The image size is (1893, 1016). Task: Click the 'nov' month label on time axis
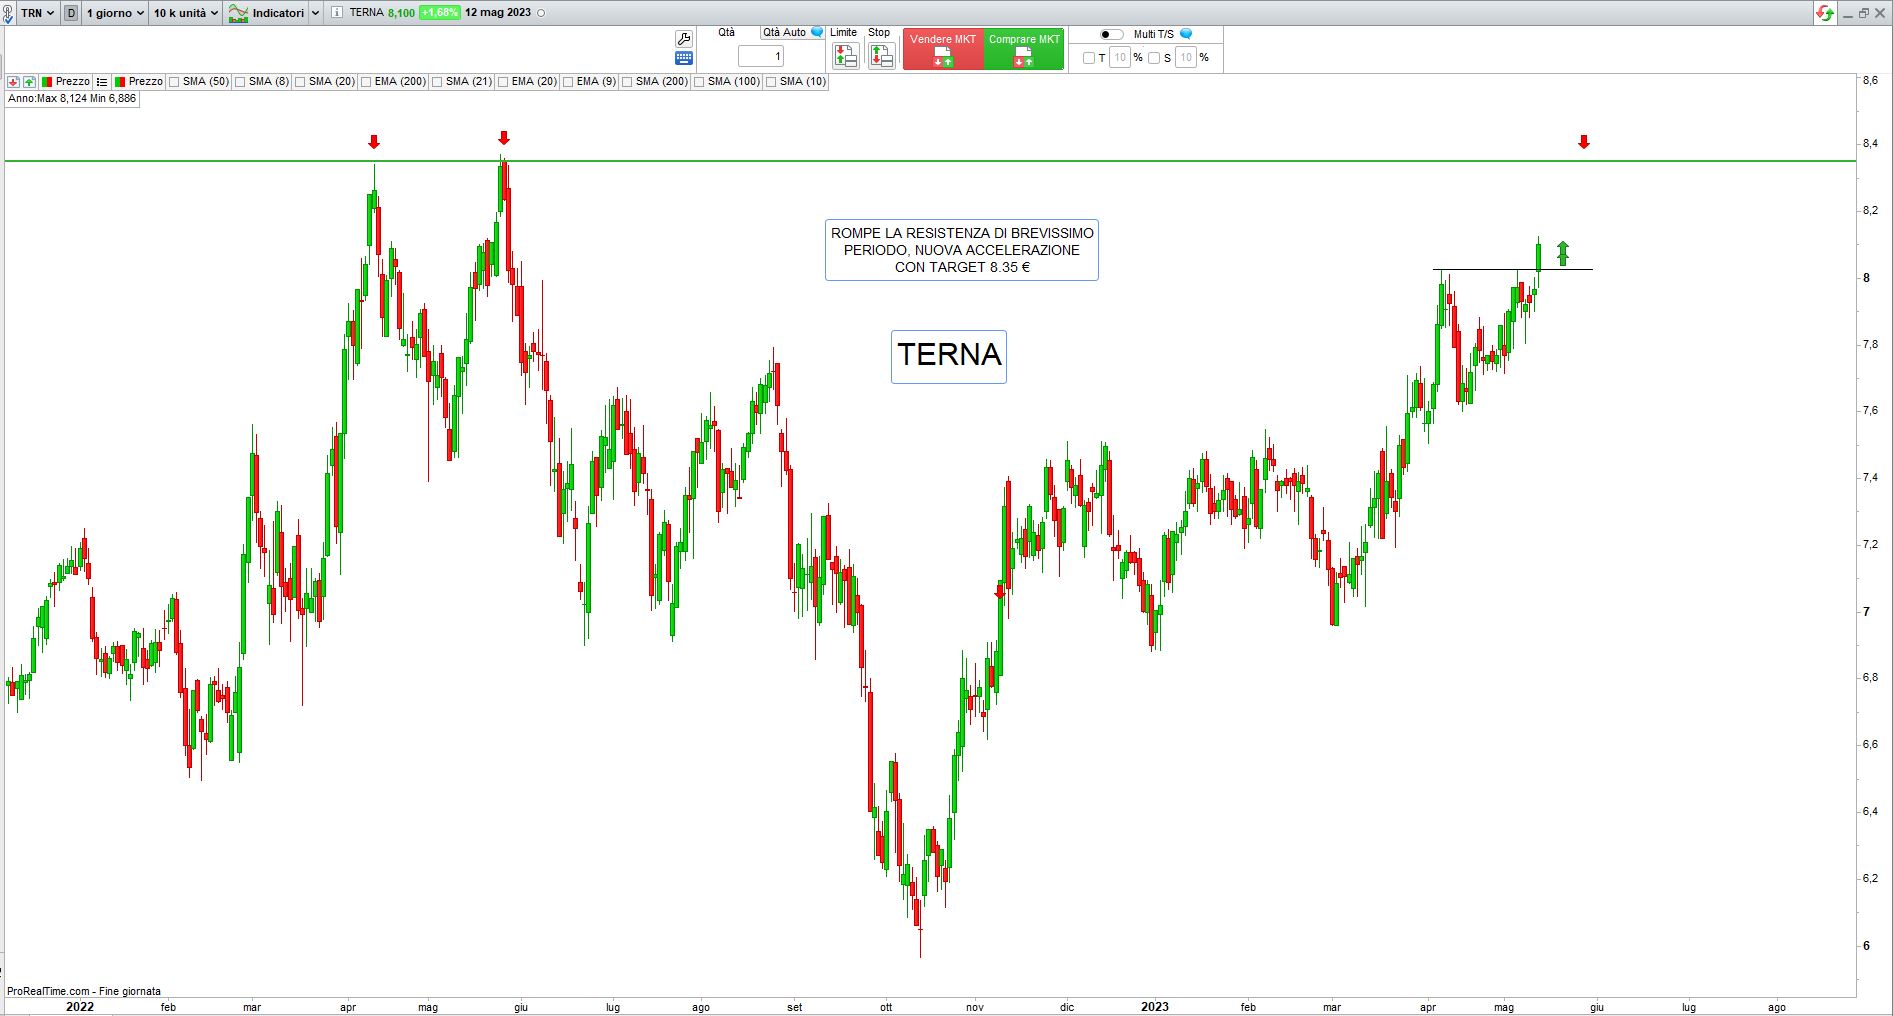click(x=975, y=1007)
